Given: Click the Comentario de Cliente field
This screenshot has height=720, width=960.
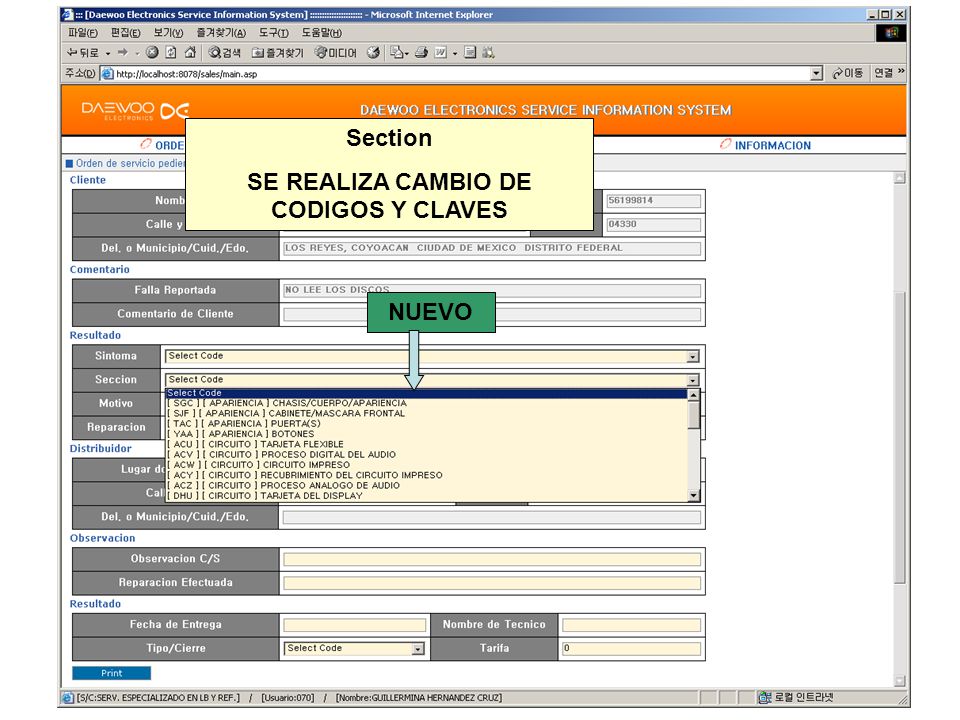Looking at the screenshot, I should (492, 315).
